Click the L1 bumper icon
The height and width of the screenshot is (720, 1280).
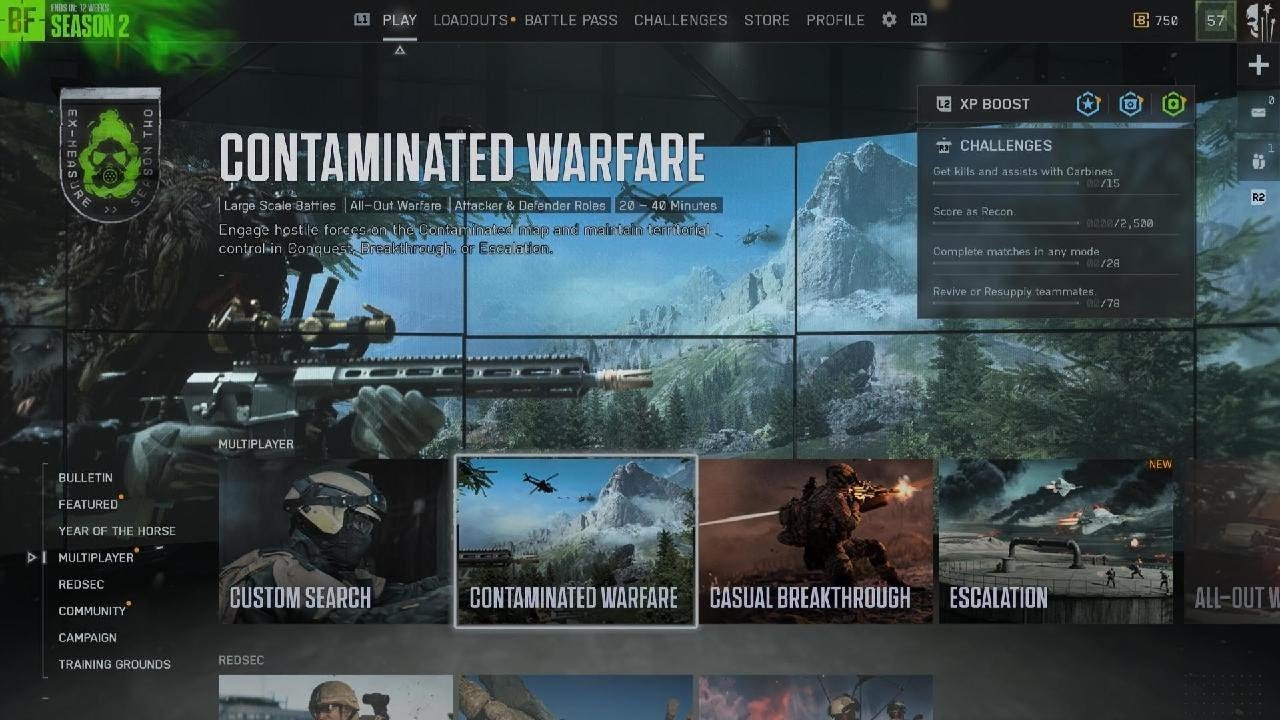click(x=362, y=19)
